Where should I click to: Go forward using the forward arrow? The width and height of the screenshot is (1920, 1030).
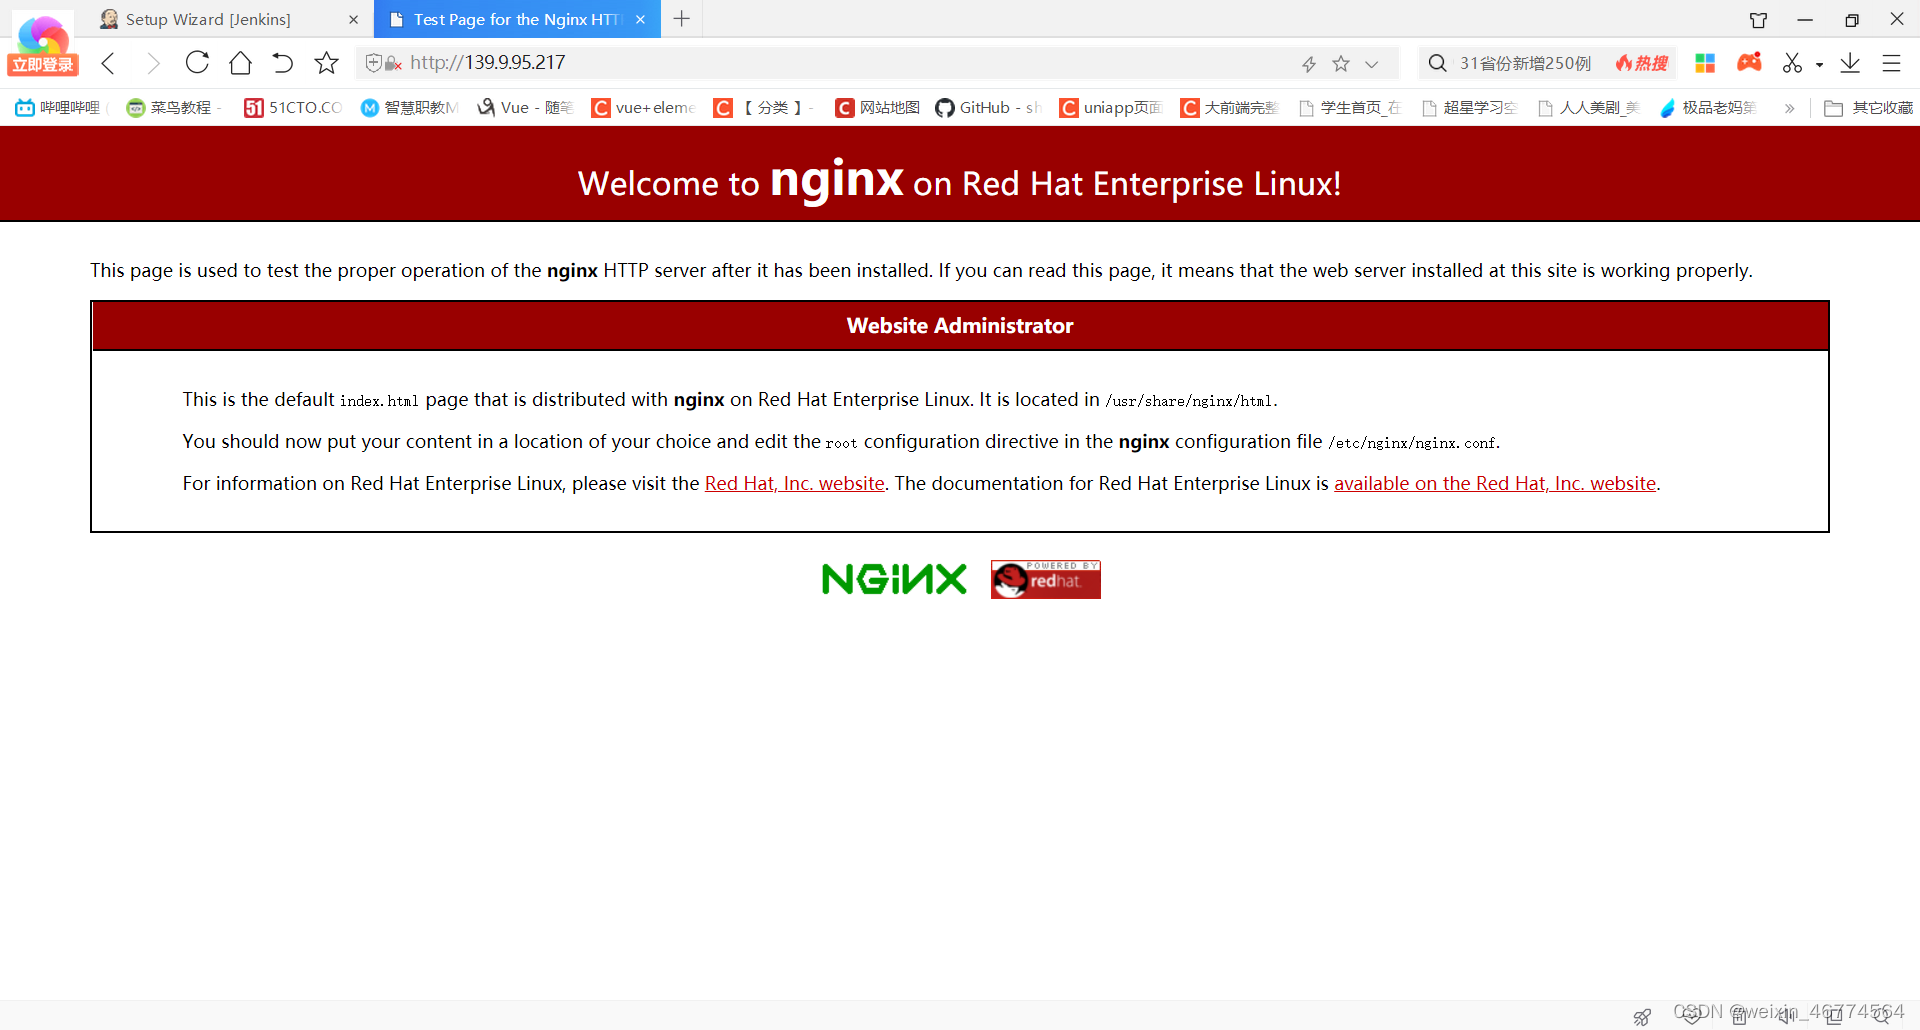[152, 63]
